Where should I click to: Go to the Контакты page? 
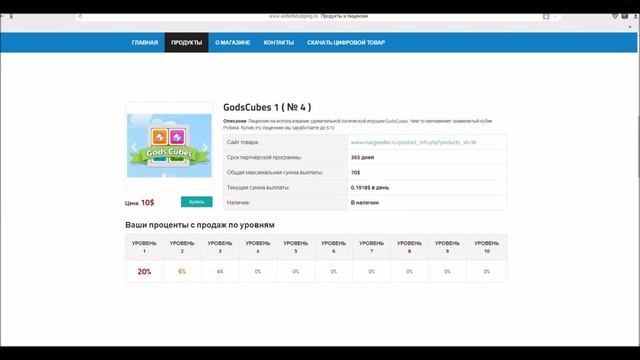coord(279,42)
